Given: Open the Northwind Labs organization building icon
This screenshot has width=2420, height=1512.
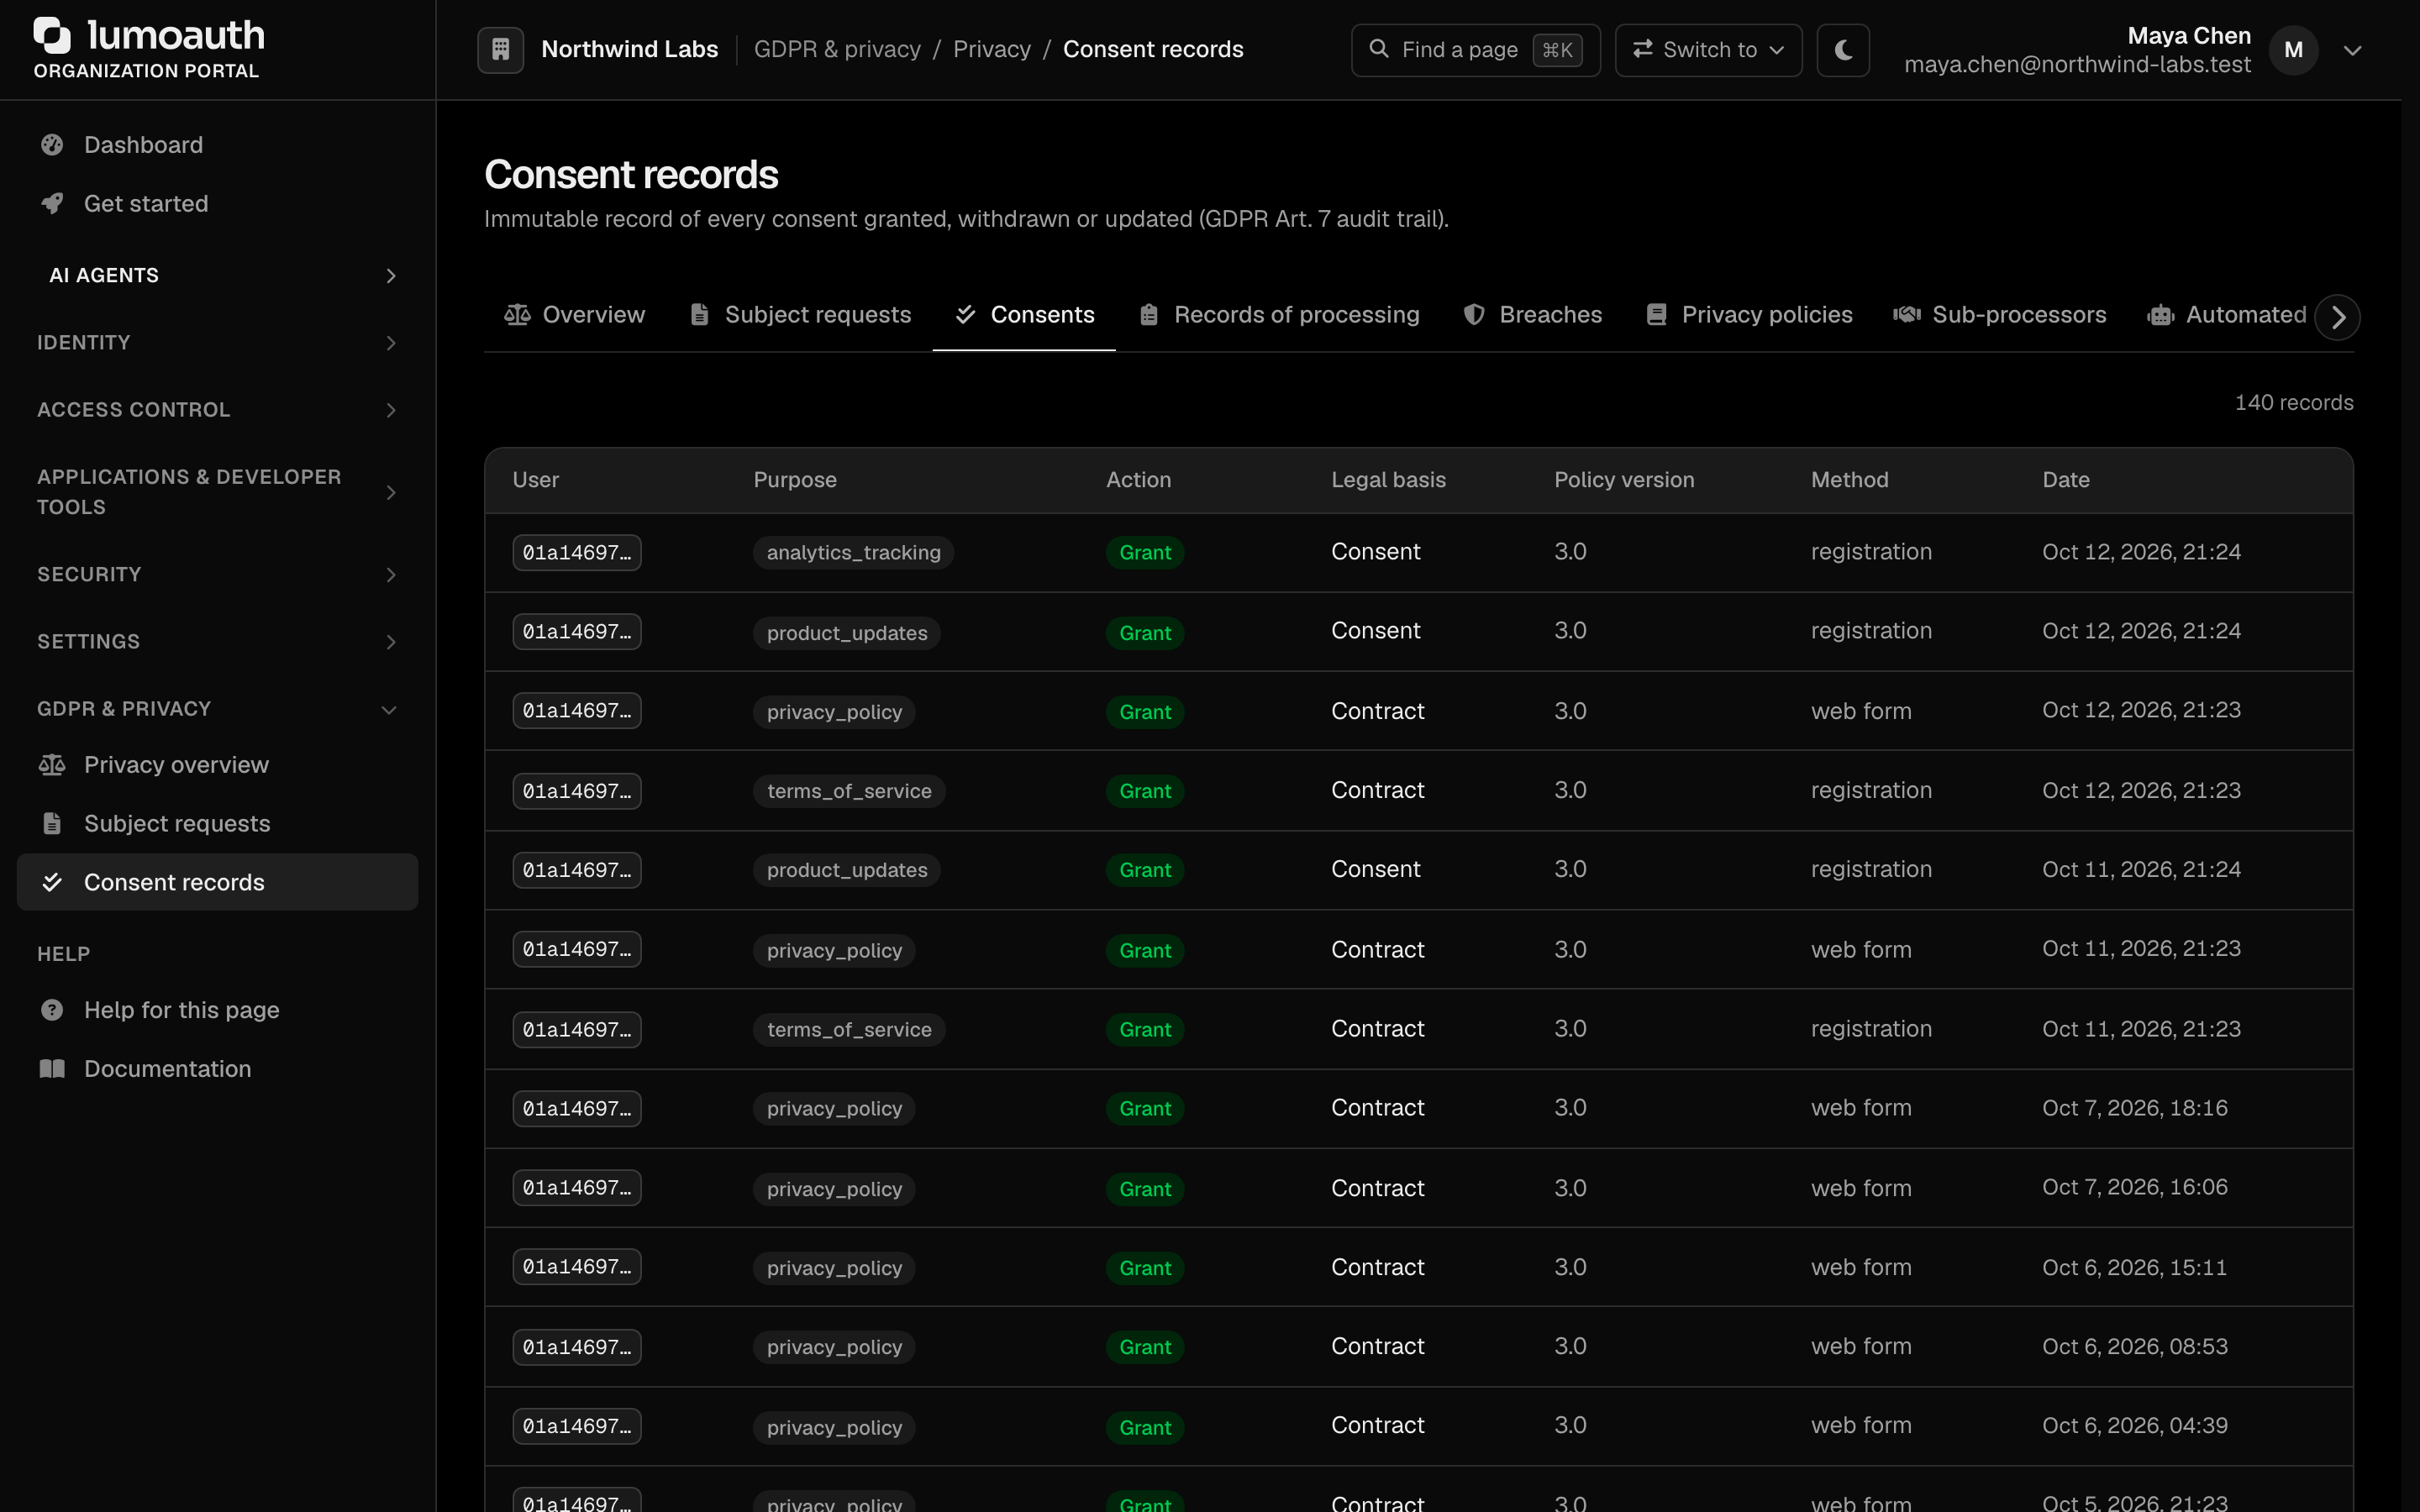Looking at the screenshot, I should tap(500, 49).
